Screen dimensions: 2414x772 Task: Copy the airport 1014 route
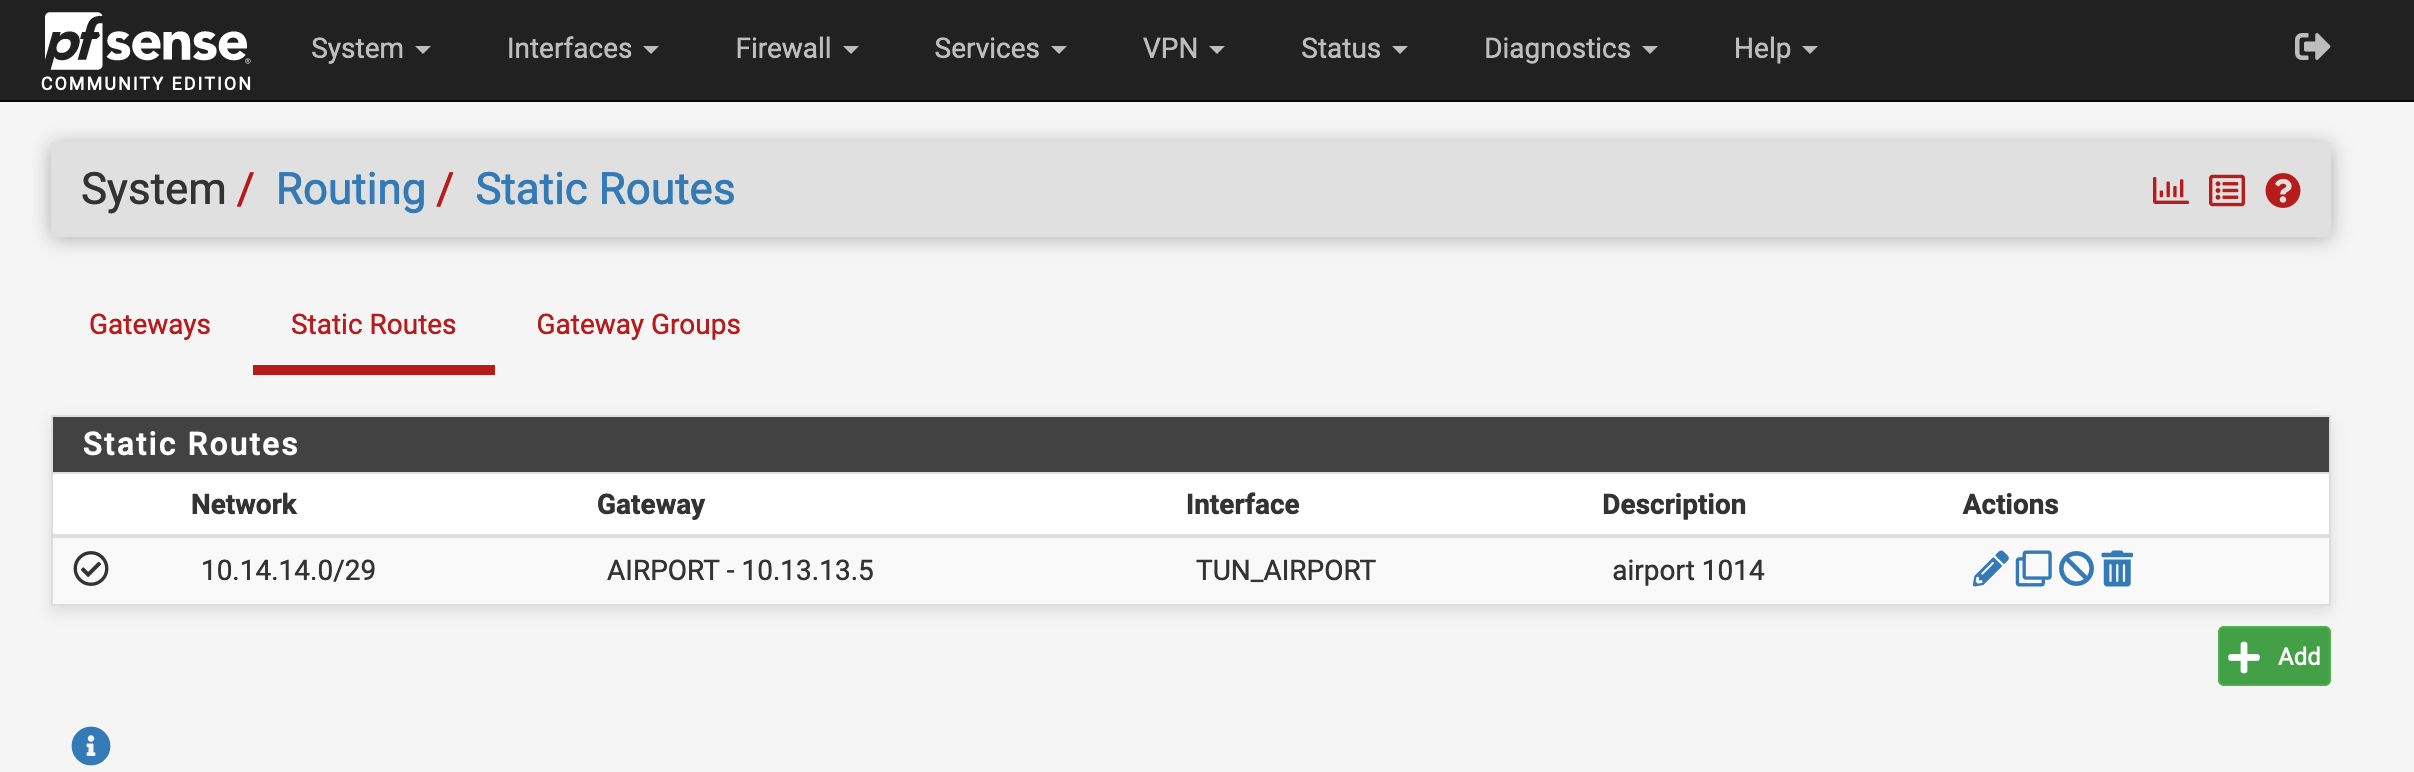coord(2033,569)
